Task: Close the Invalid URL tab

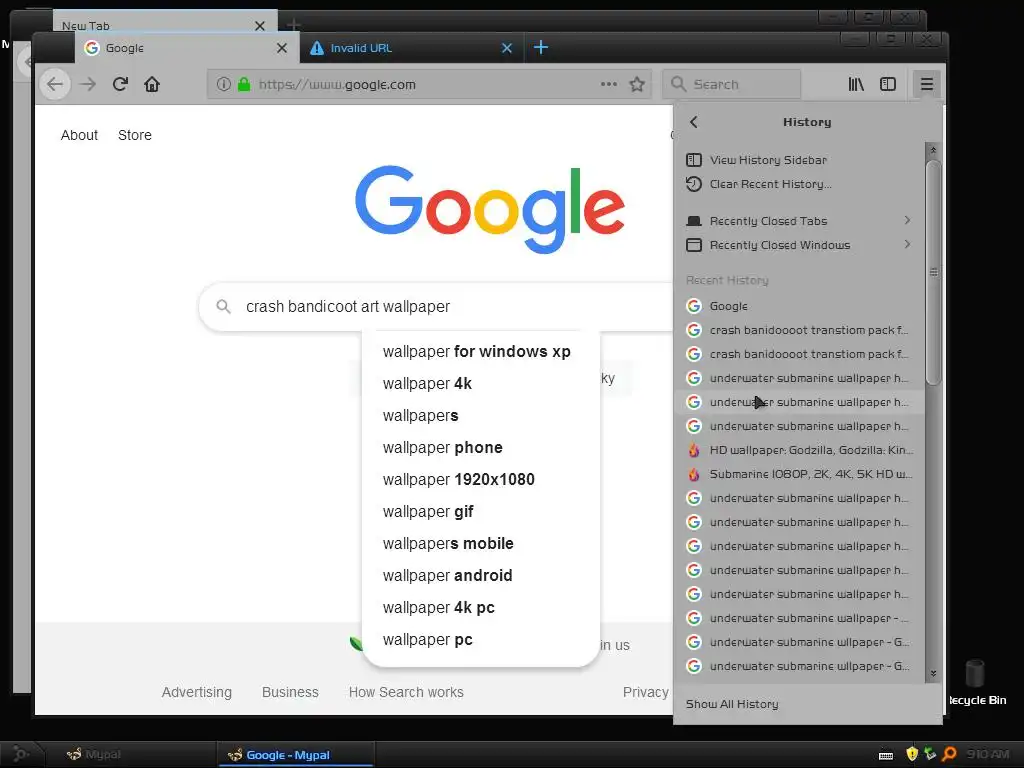Action: click(x=507, y=48)
